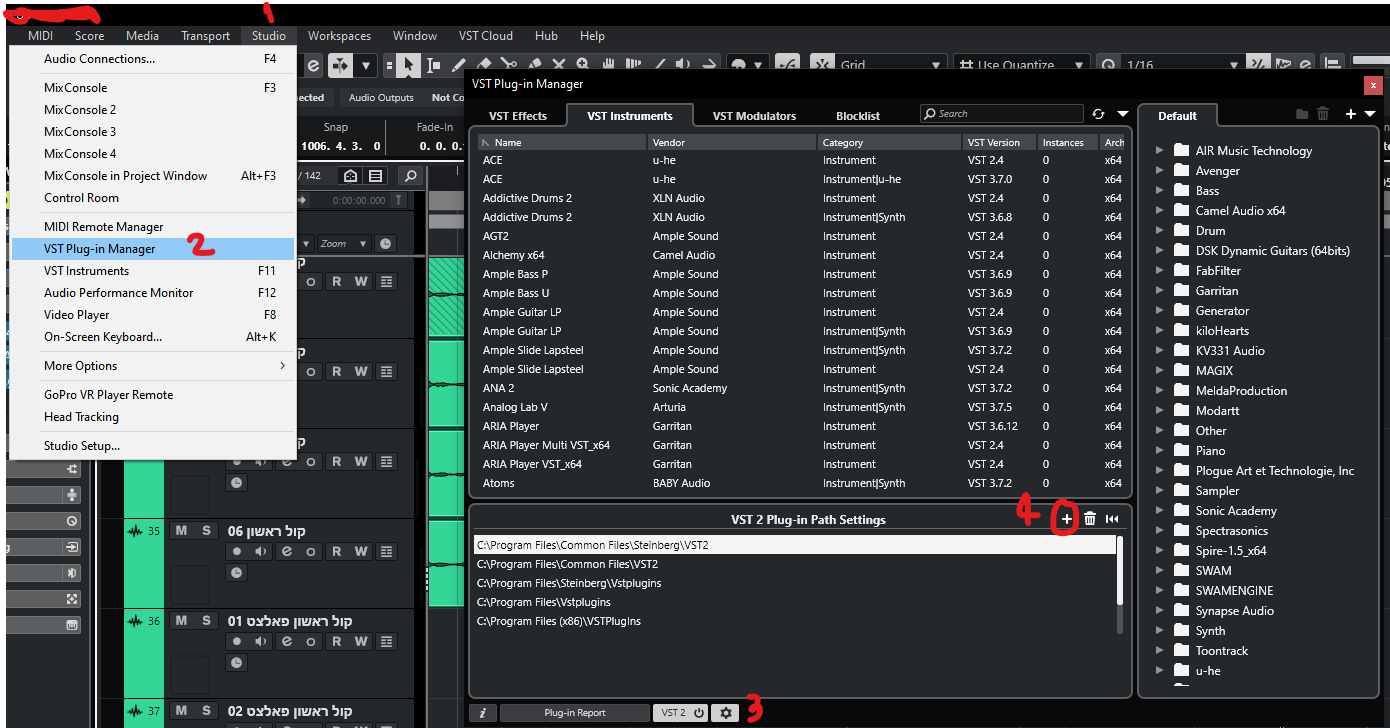Click the arrow-into-box icon in left inspector strip

(x=72, y=547)
